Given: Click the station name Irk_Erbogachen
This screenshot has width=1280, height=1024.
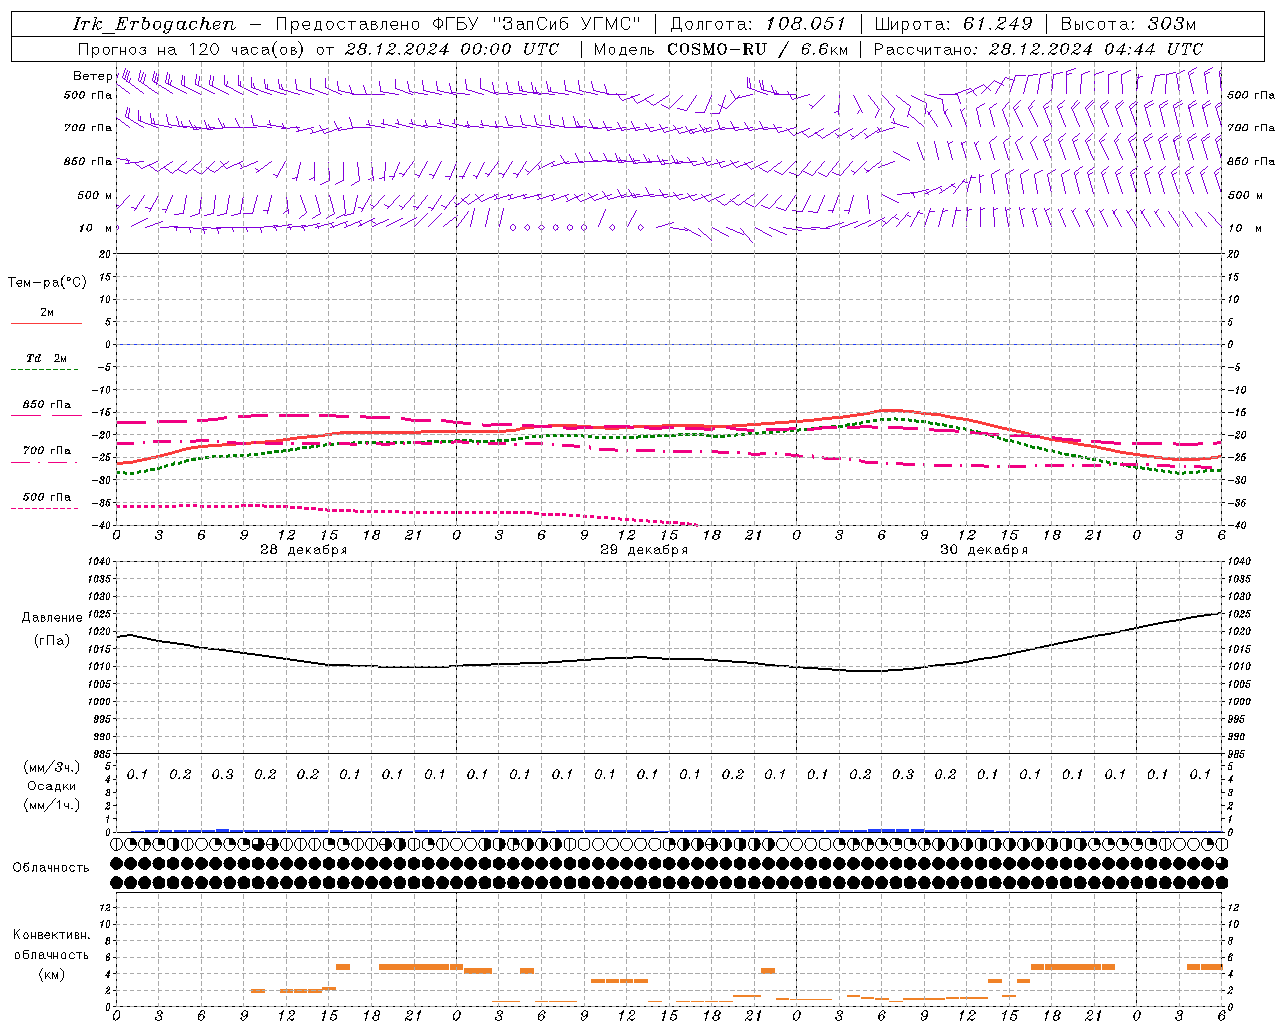Looking at the screenshot, I should point(154,24).
